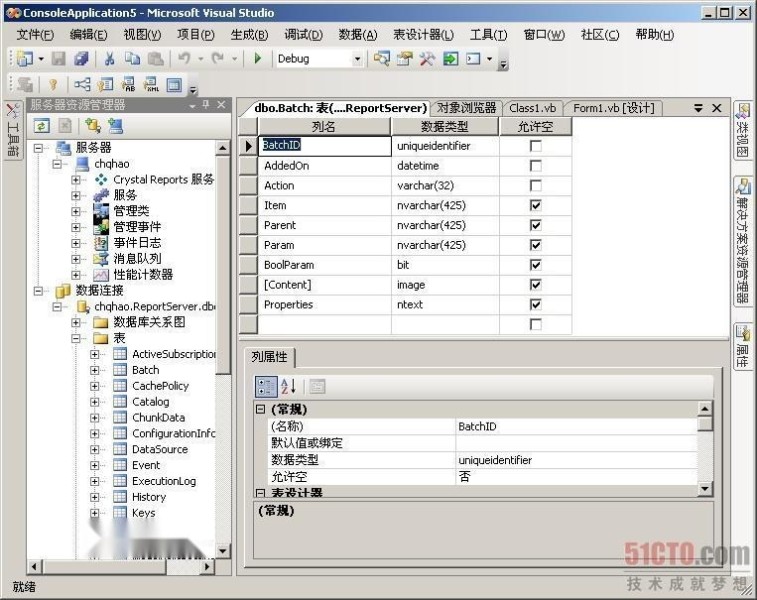Click the Relationships icon in table designer toolbar
Viewport: 757px width, 600px height.
(82, 85)
